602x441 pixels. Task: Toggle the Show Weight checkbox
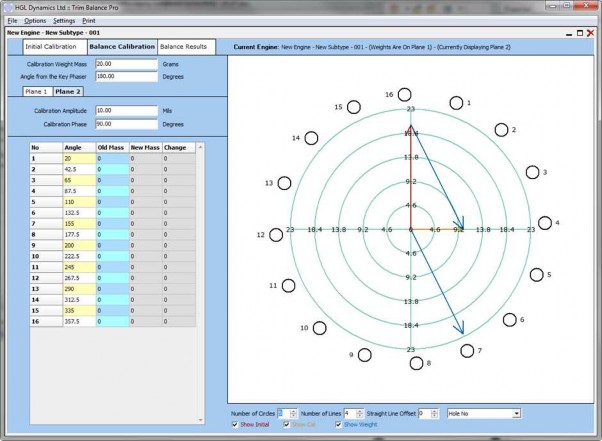[x=337, y=425]
